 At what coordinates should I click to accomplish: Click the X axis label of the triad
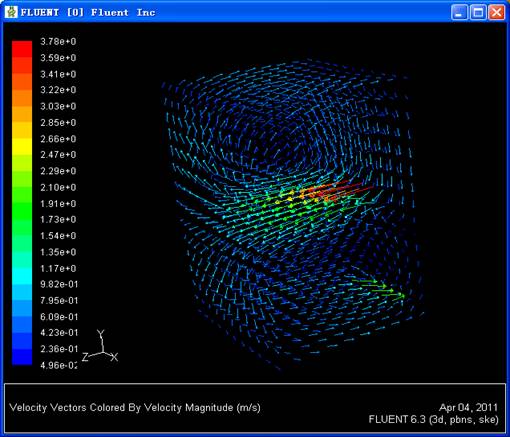[x=114, y=357]
